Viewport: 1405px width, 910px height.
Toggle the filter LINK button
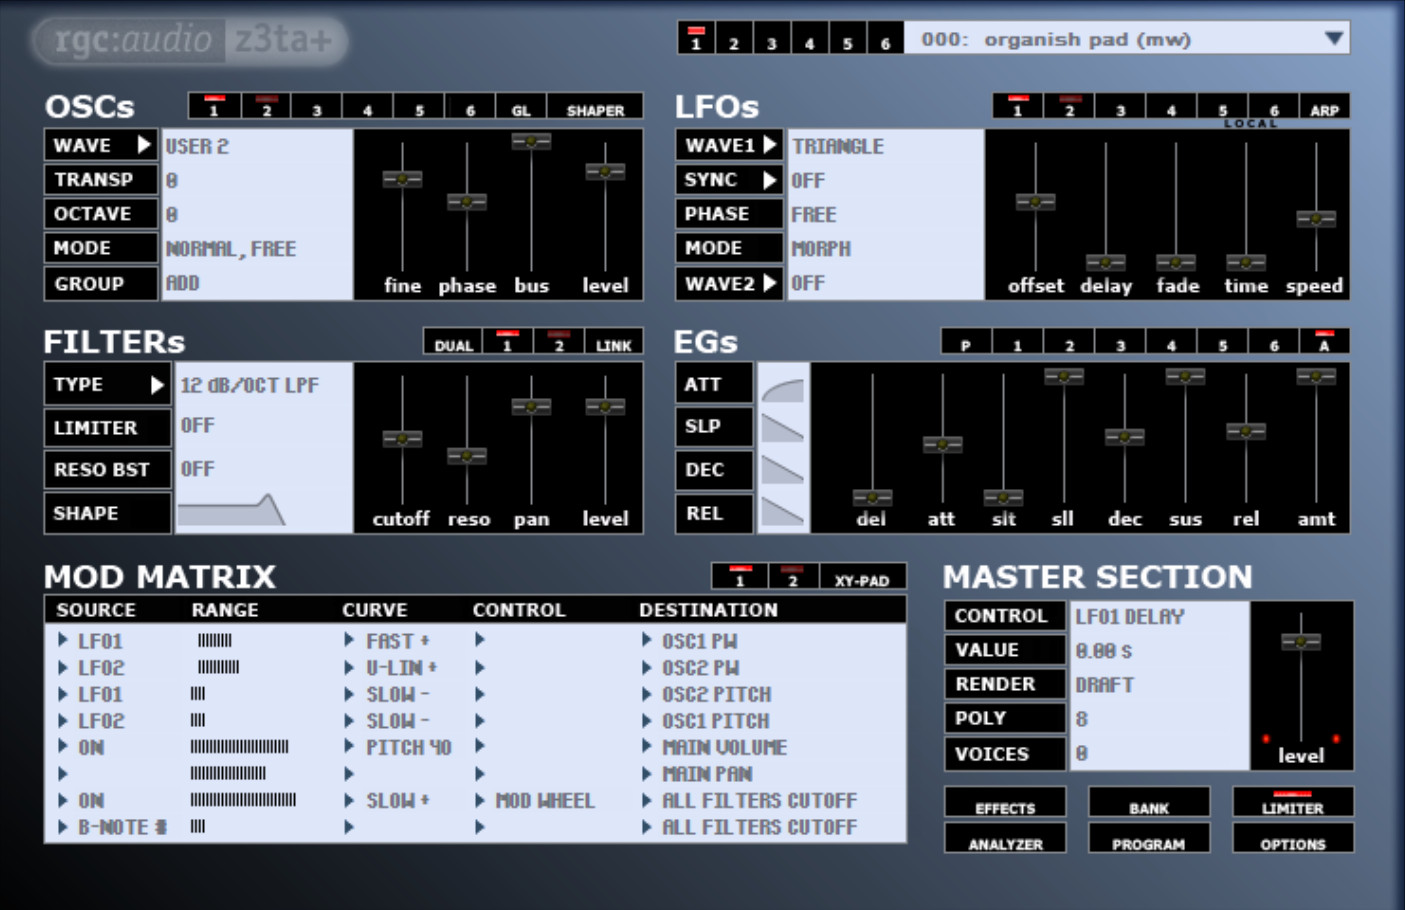(613, 342)
